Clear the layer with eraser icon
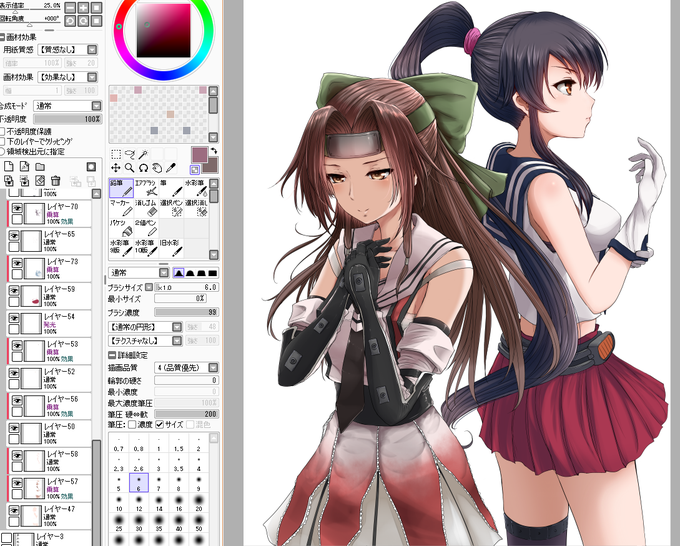The height and width of the screenshot is (546, 680). point(40,180)
